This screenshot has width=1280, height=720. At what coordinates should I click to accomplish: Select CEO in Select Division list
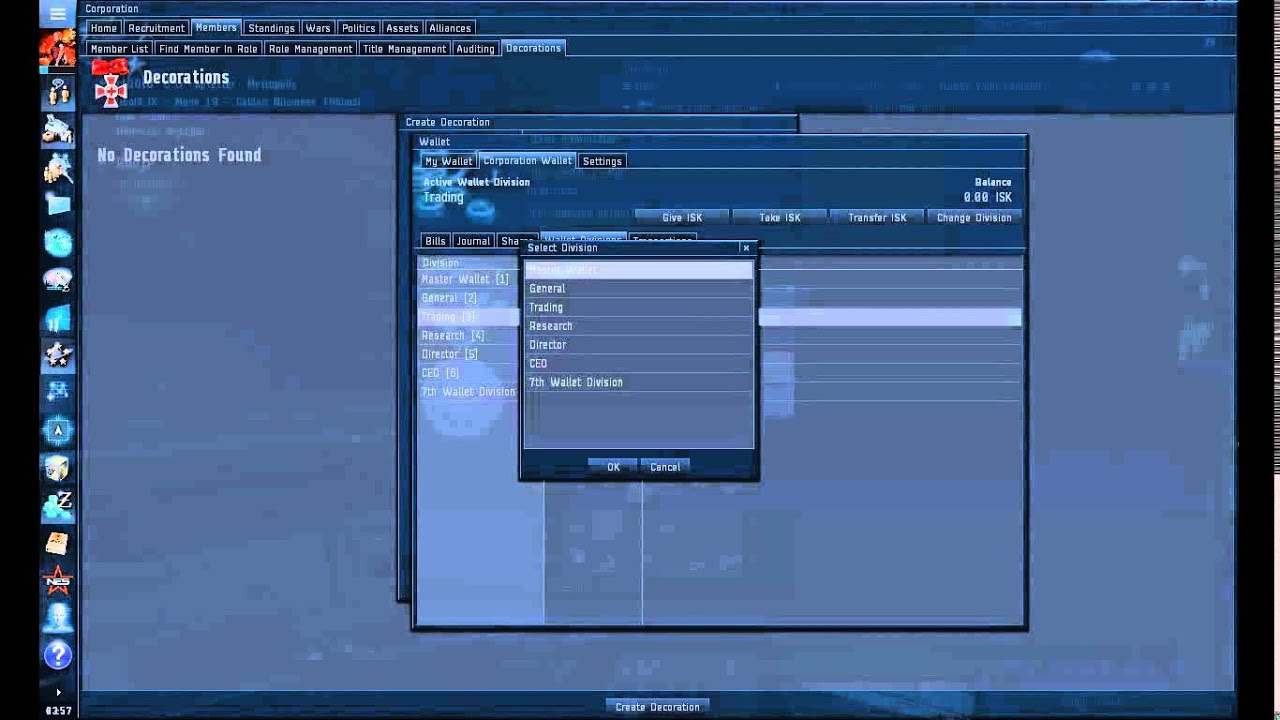[639, 364]
